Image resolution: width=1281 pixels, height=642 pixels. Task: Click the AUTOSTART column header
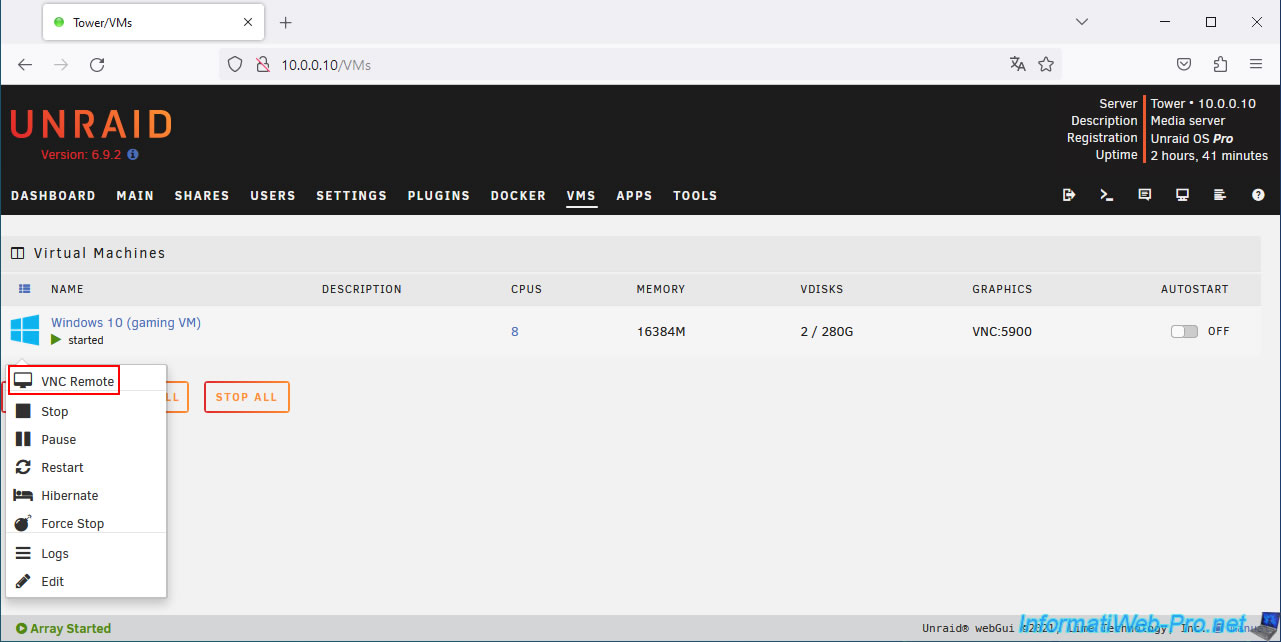[x=1195, y=289]
